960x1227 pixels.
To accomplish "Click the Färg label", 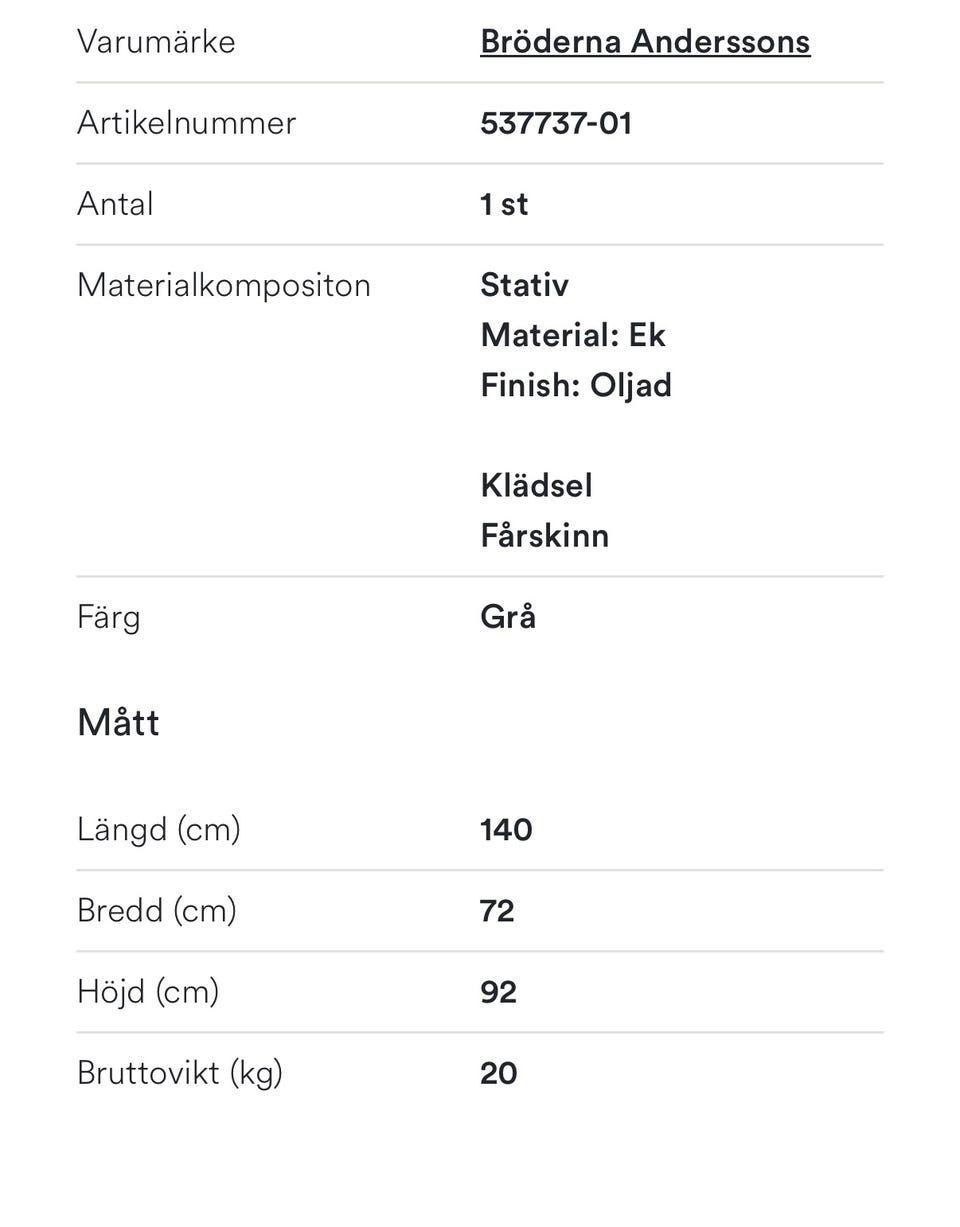I will pos(108,618).
